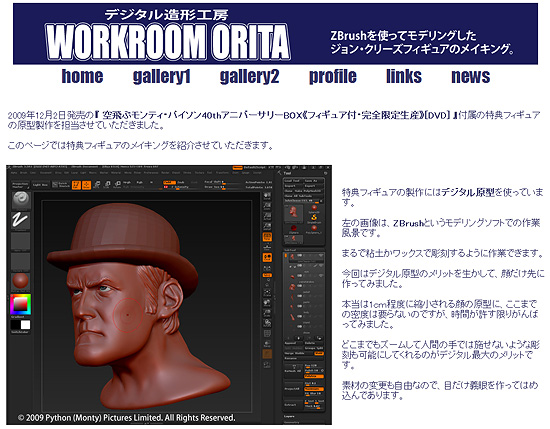Click the swirl brush thumbnail in ZBrush
The width and height of the screenshot is (550, 429).
[x=21, y=200]
